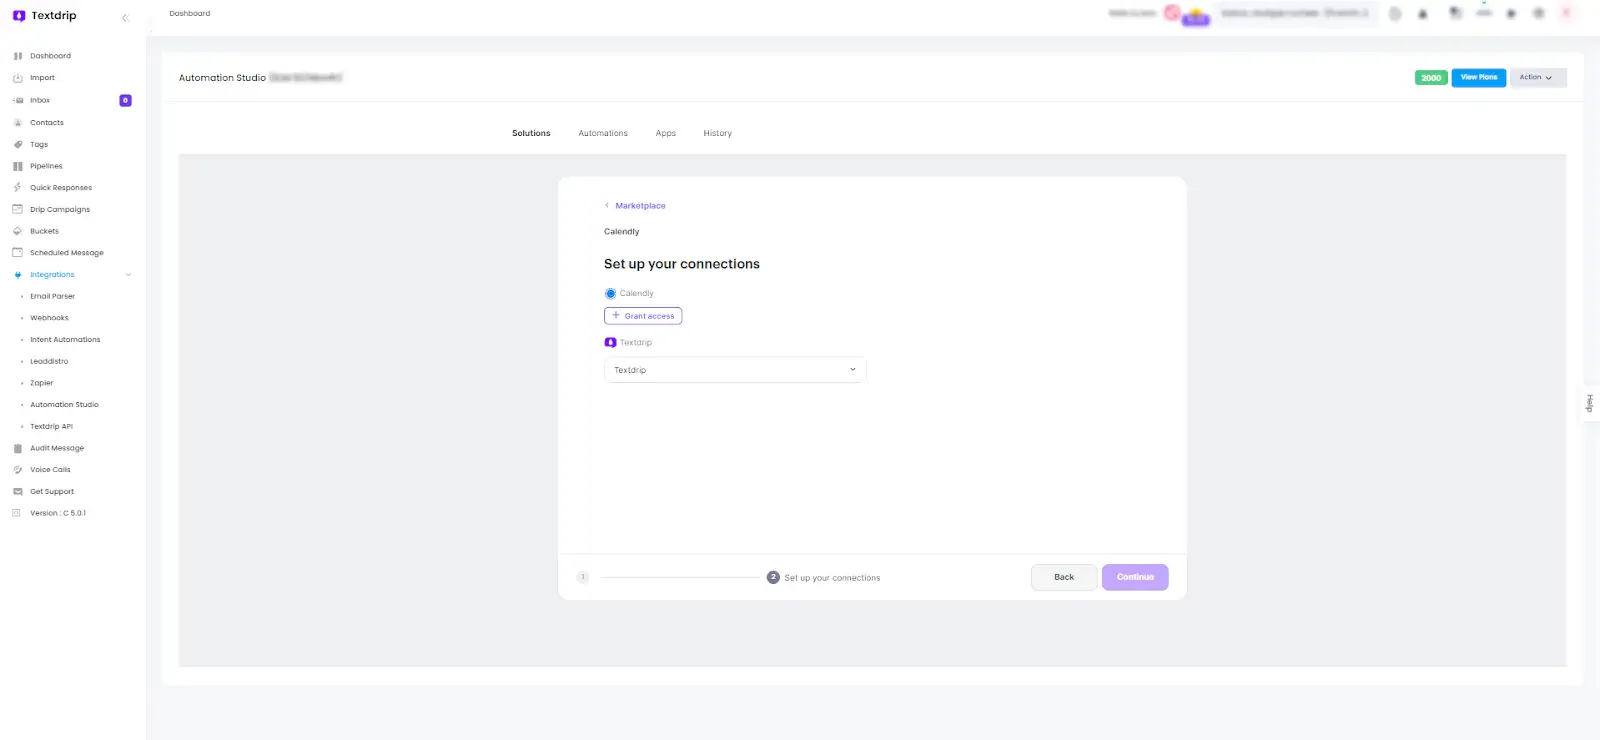Open Automation Studio submenu item

[x=64, y=405]
